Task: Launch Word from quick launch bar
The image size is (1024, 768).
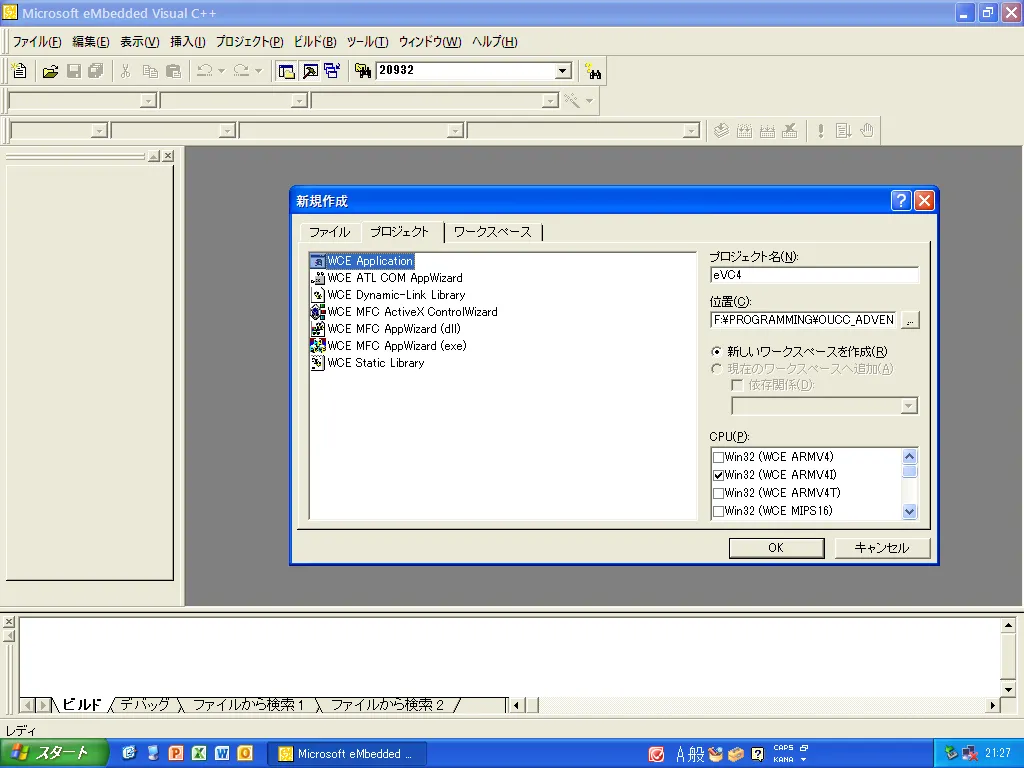Action: 222,753
